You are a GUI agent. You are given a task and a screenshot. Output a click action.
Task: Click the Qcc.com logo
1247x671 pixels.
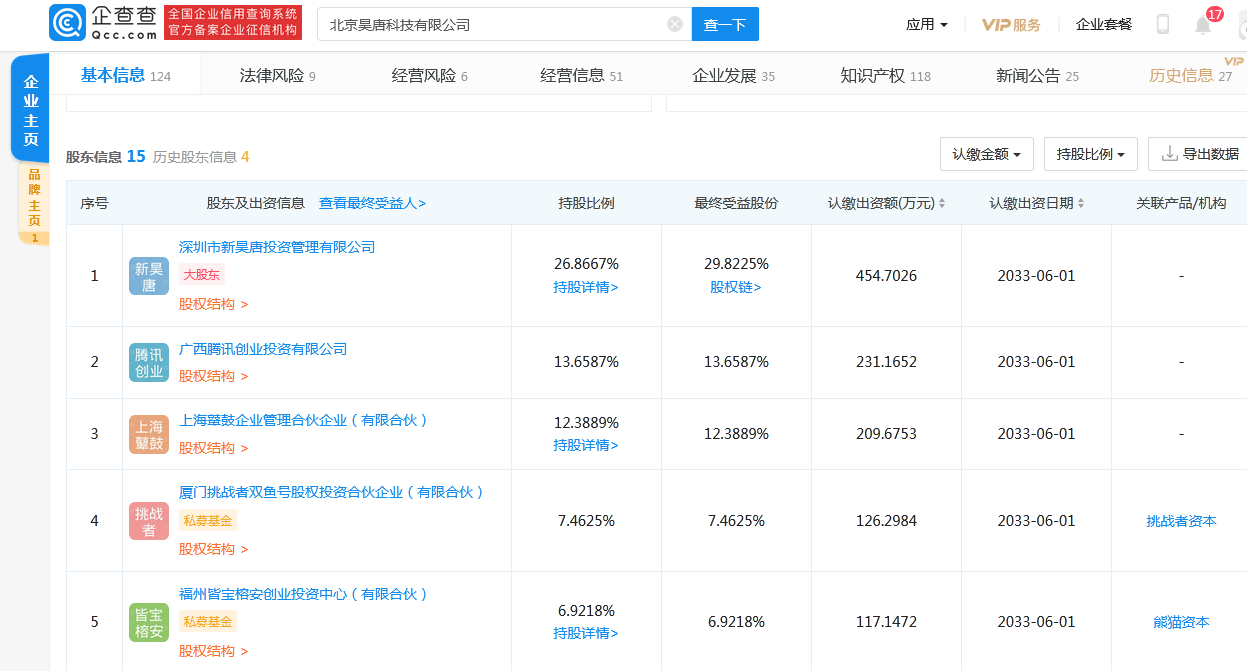103,24
